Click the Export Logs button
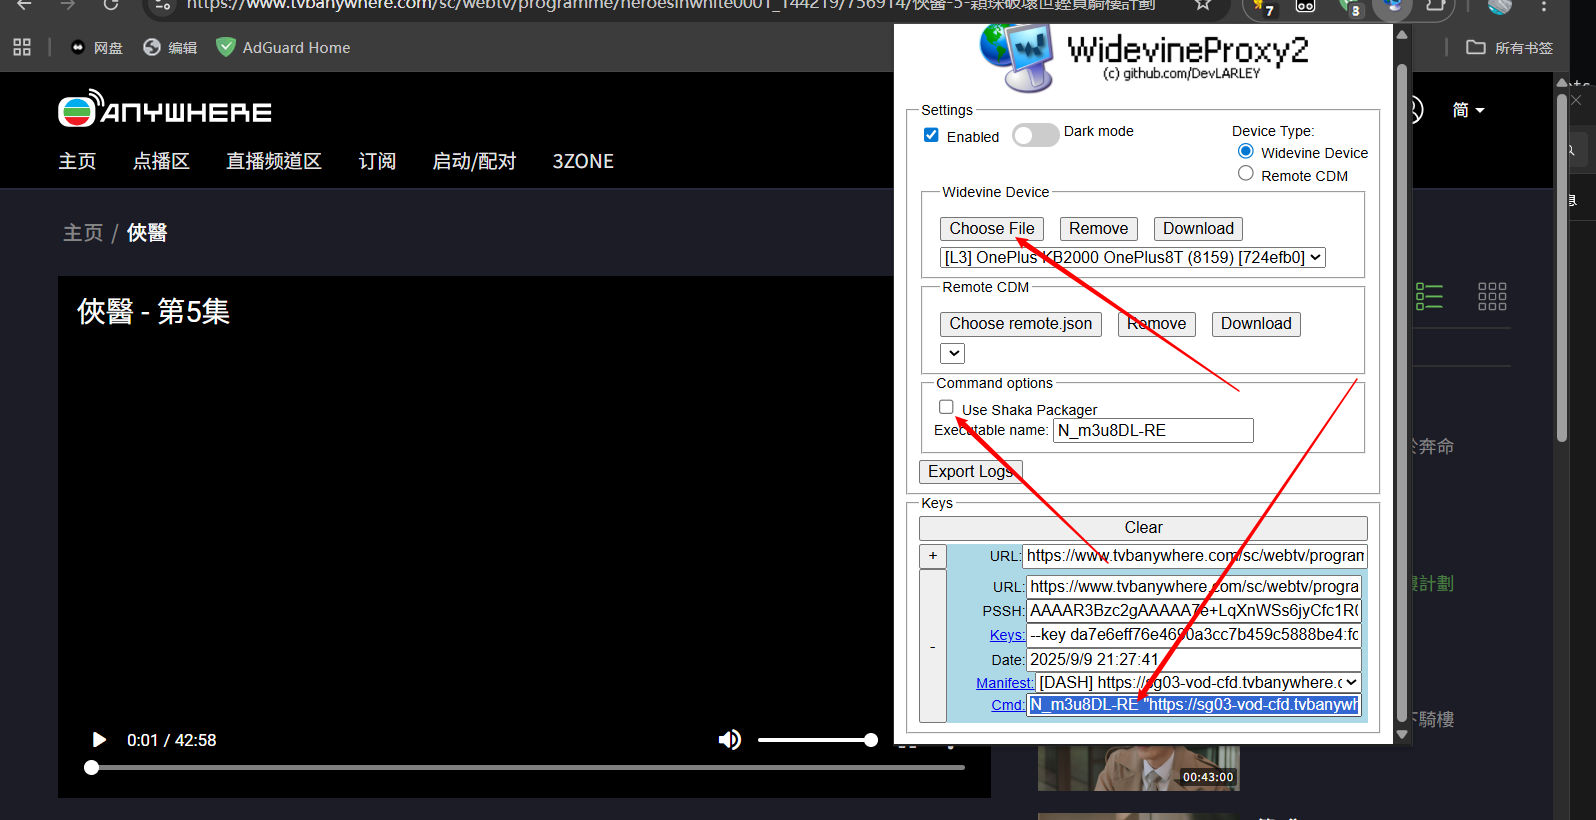 click(x=970, y=472)
